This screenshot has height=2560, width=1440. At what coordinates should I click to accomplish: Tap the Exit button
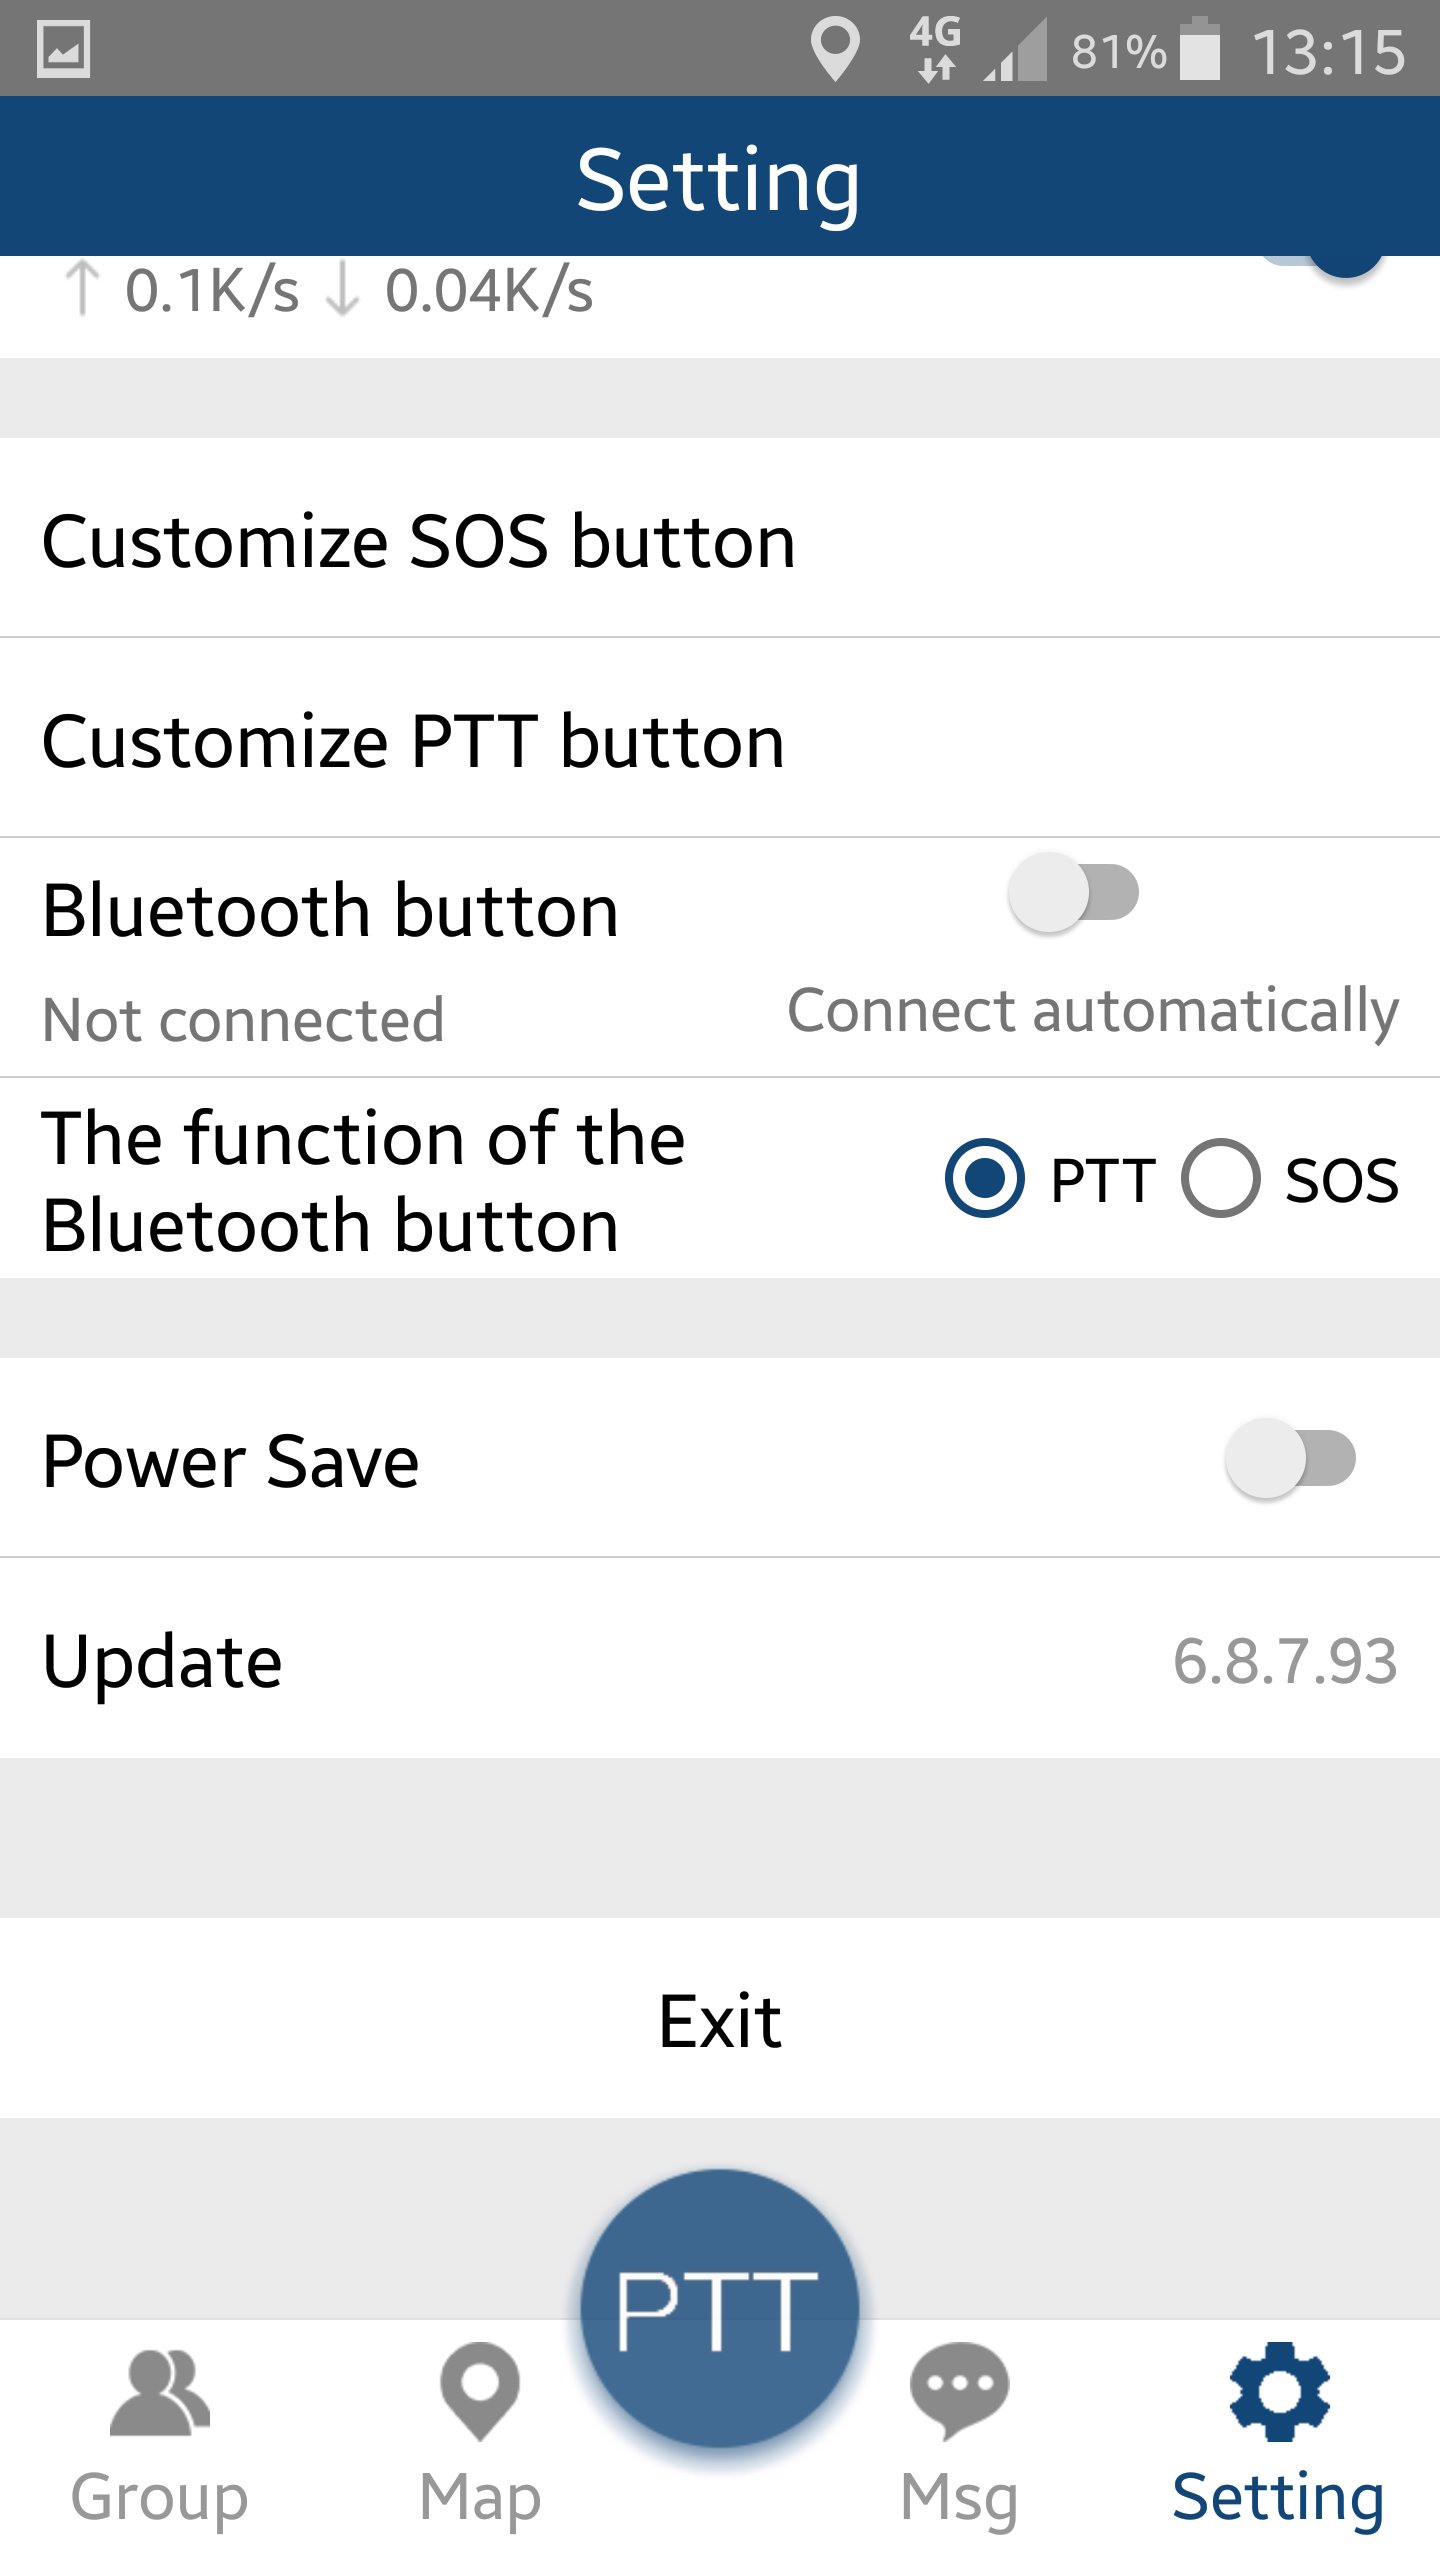720,2018
